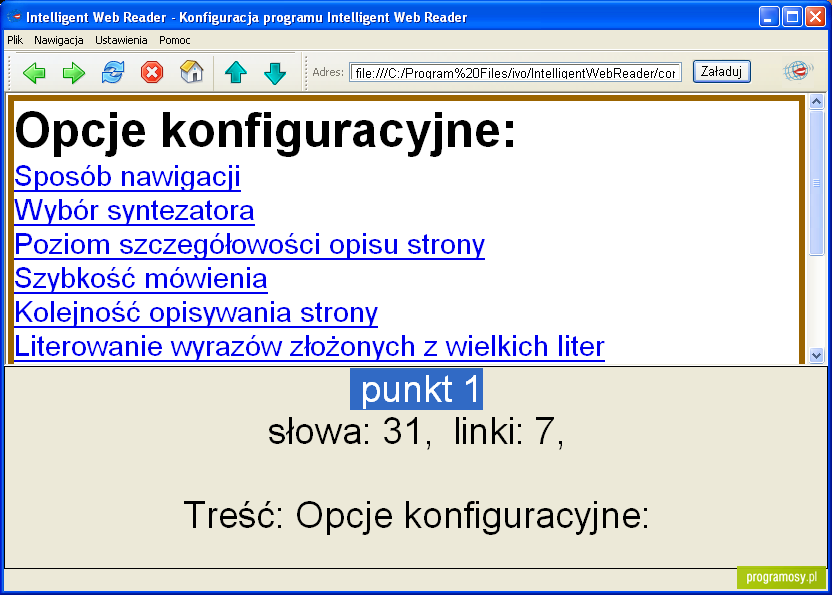The height and width of the screenshot is (595, 832).
Task: Go back with the green left arrow
Action: pos(34,73)
